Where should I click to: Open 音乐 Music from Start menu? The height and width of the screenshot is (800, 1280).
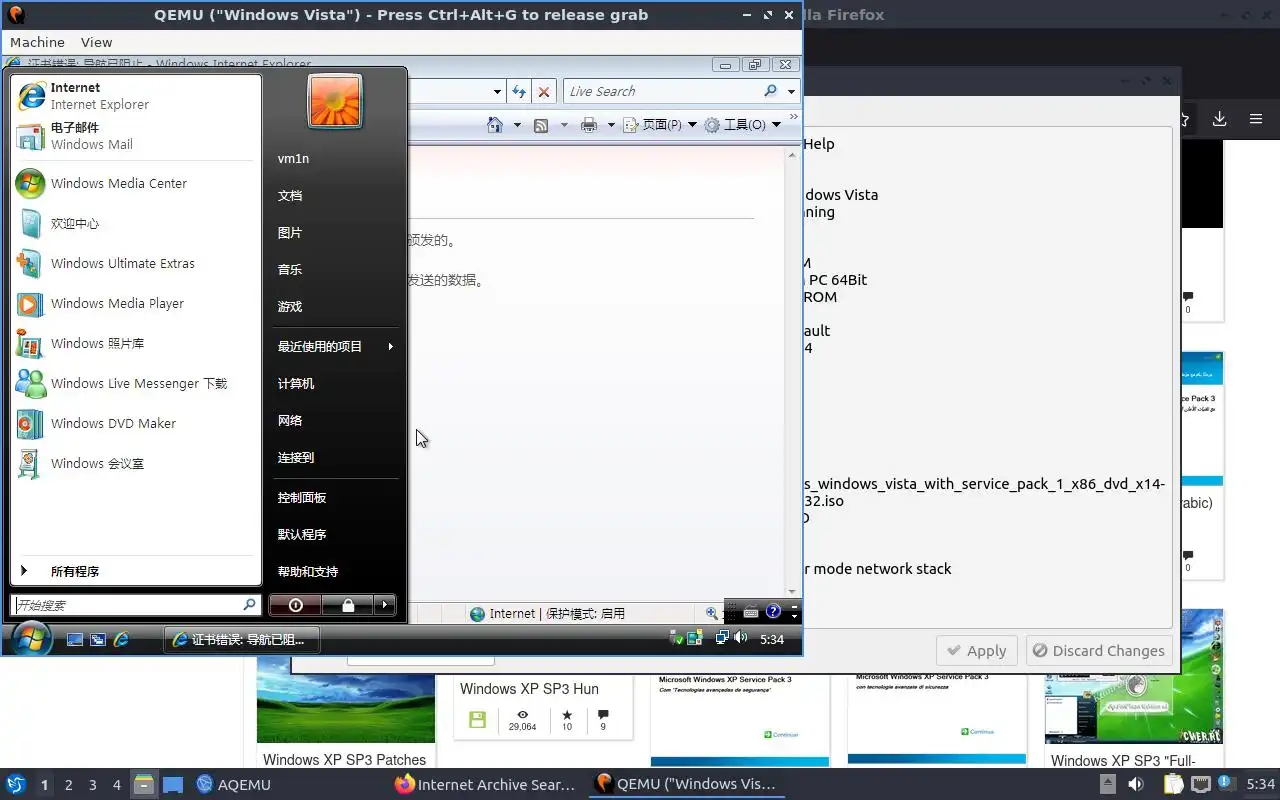point(335,269)
